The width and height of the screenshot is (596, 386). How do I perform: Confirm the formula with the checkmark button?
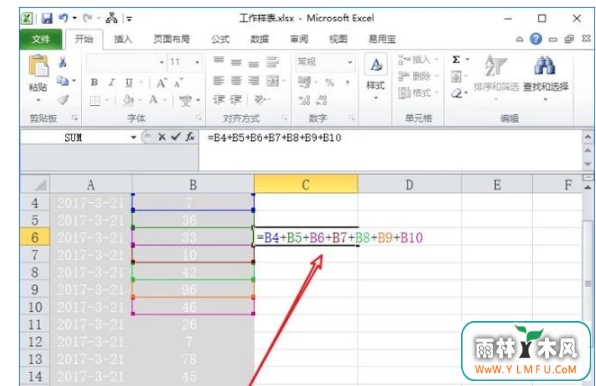coord(175,137)
